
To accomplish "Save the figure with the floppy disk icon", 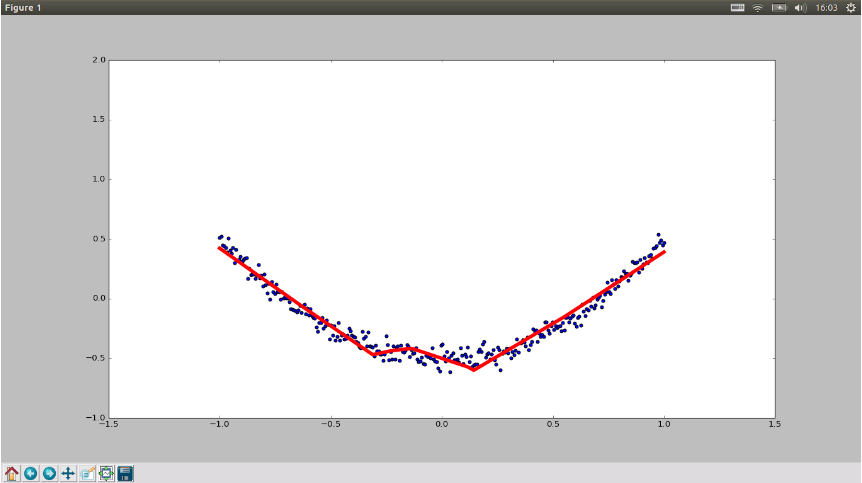I will [x=125, y=473].
